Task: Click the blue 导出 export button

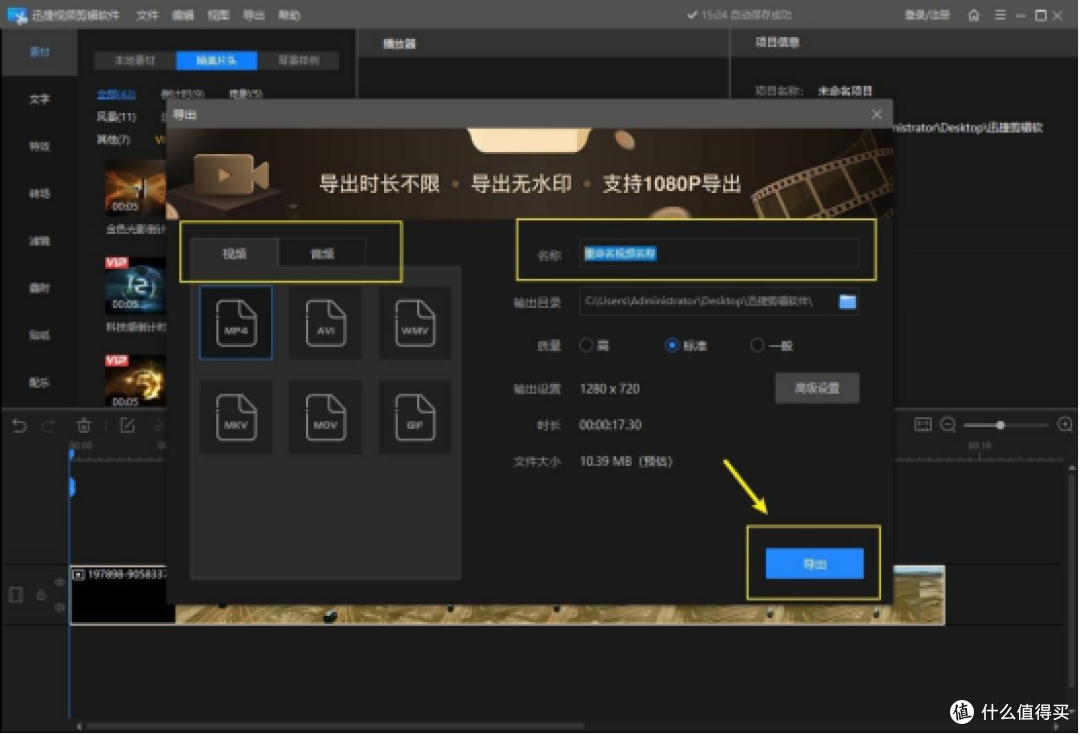Action: pos(814,563)
